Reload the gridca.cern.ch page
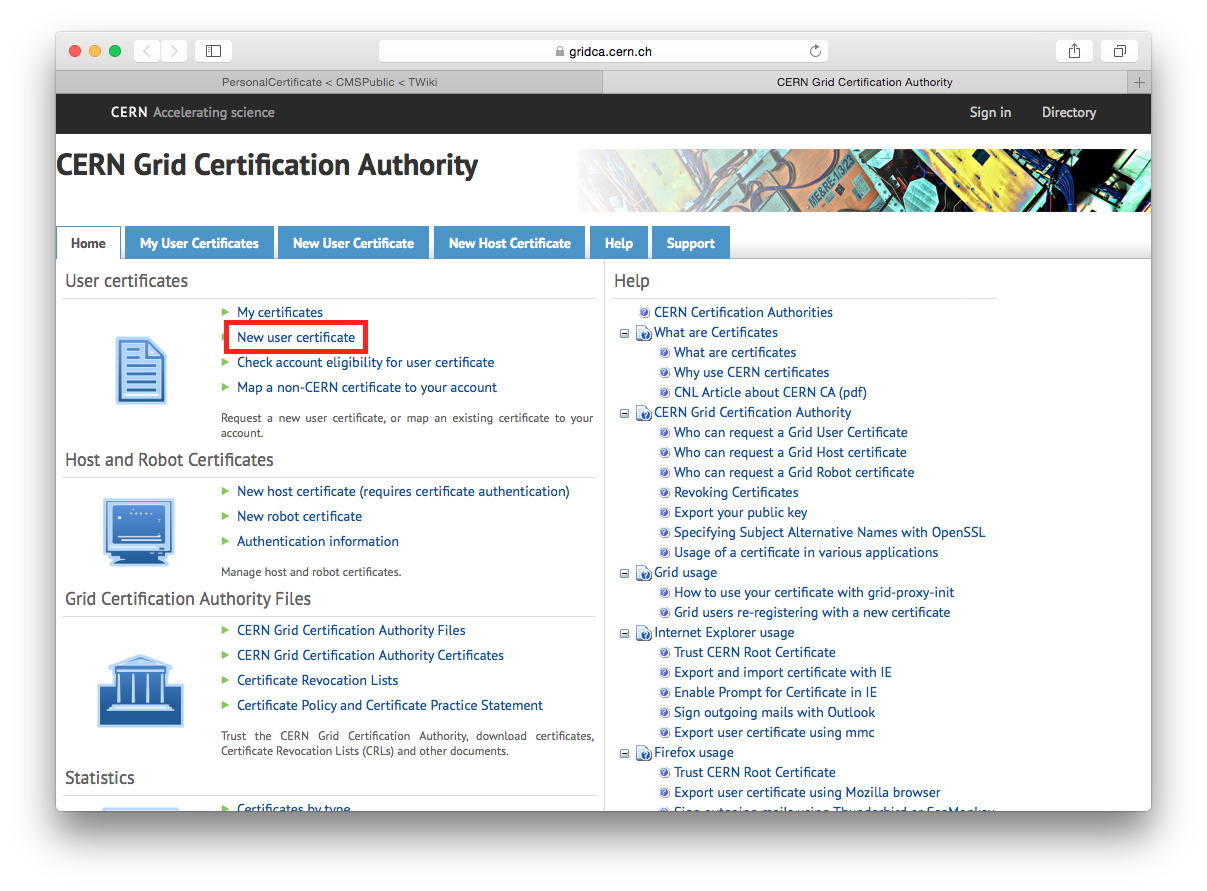Viewport: 1207px width, 891px height. 815,51
